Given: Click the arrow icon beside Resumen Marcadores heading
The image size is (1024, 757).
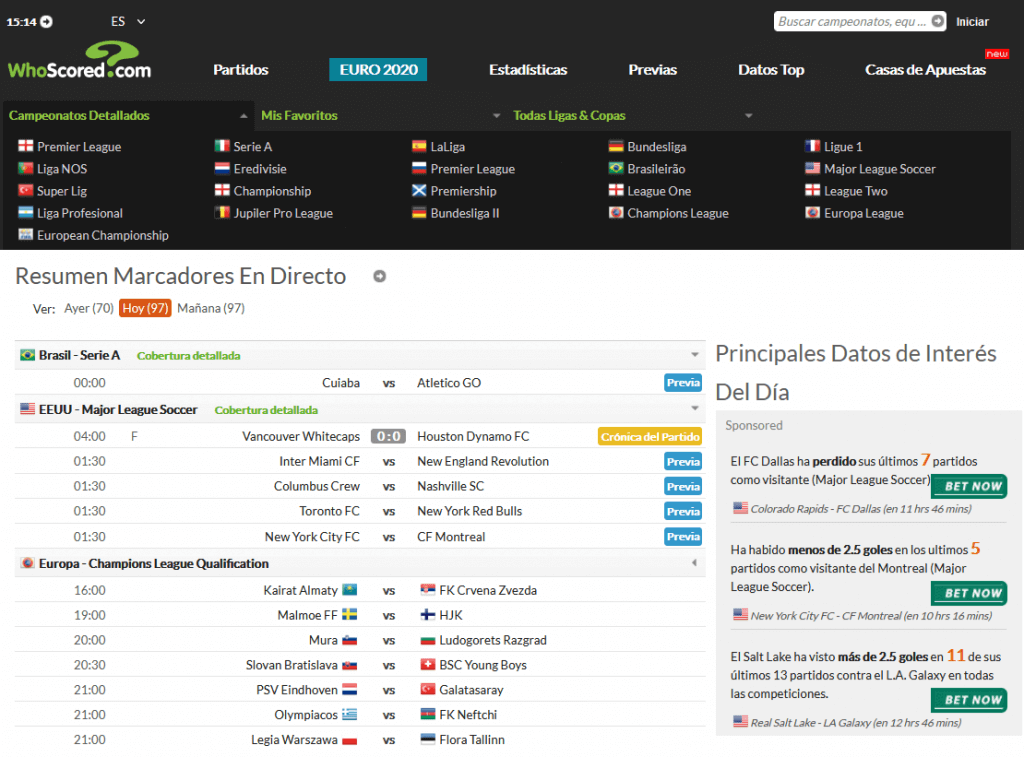Looking at the screenshot, I should 379,276.
